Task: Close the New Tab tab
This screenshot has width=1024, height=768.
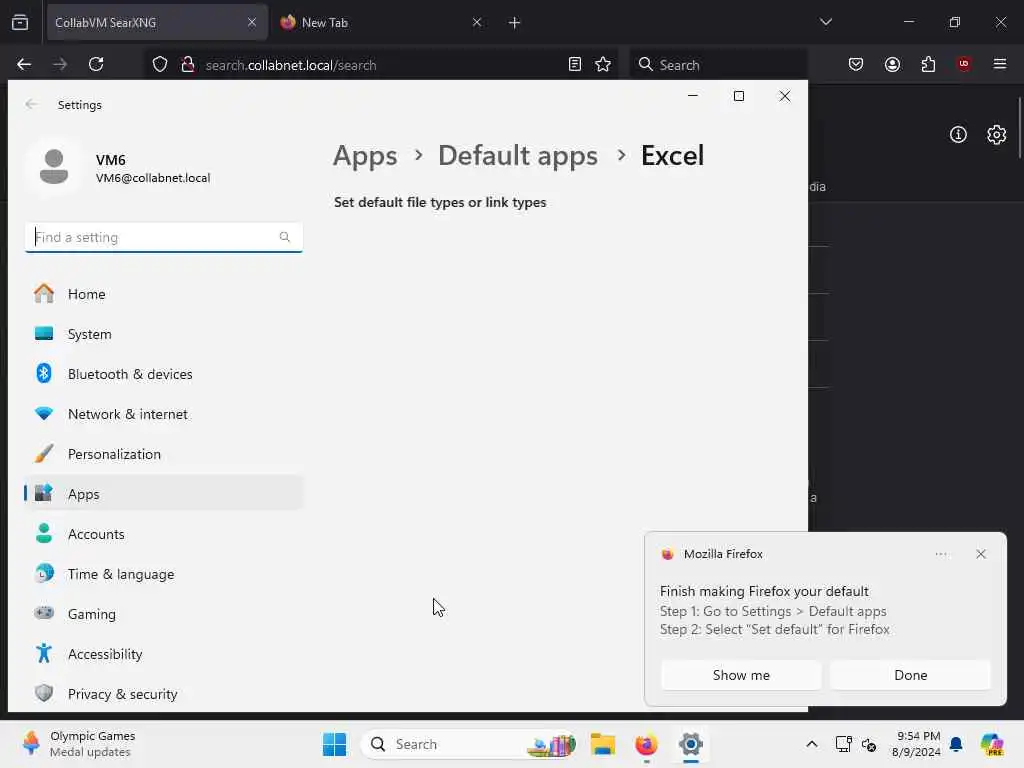Action: coord(477,22)
